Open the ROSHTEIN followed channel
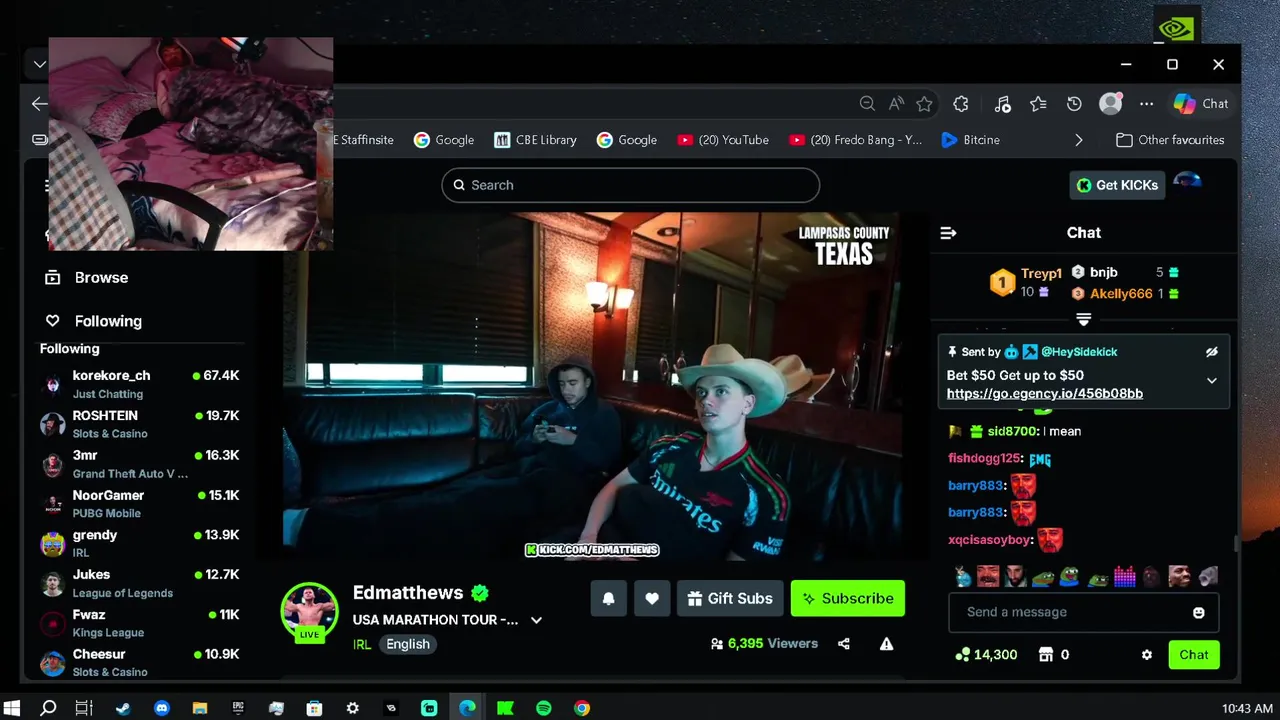Screen dimensions: 1280x720 point(141,424)
